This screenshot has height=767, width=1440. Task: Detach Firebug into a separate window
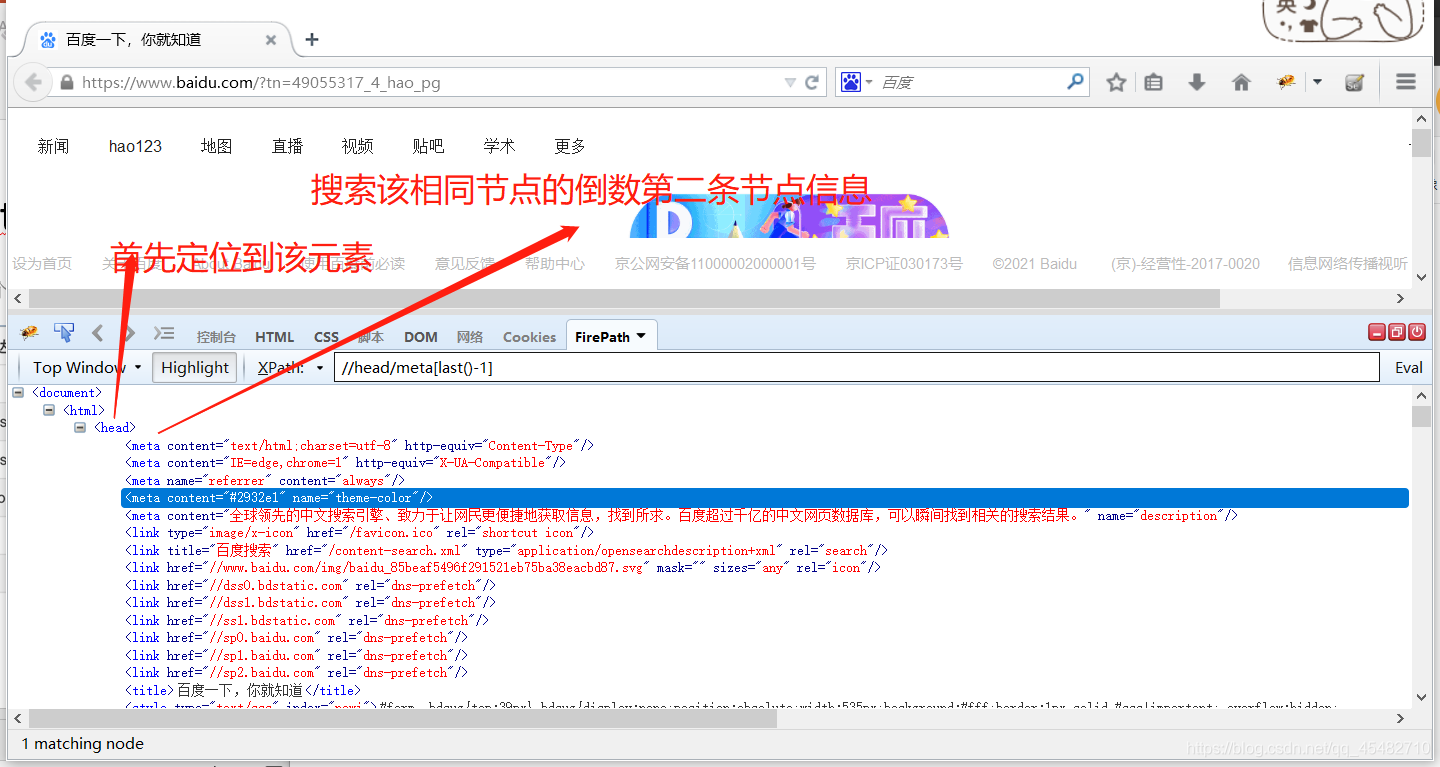tap(1397, 333)
